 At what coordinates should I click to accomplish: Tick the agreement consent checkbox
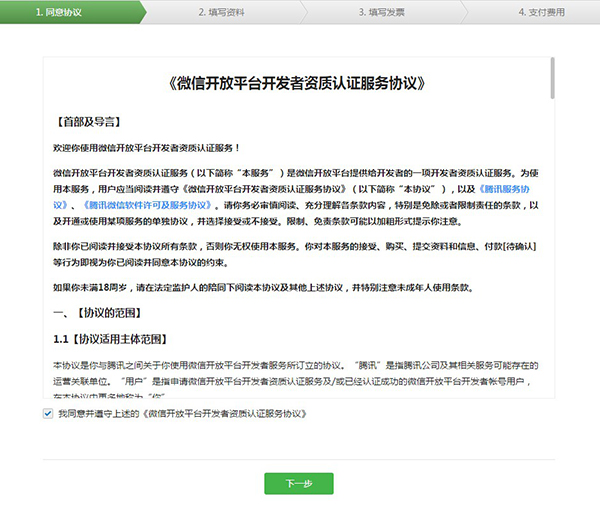[x=48, y=412]
